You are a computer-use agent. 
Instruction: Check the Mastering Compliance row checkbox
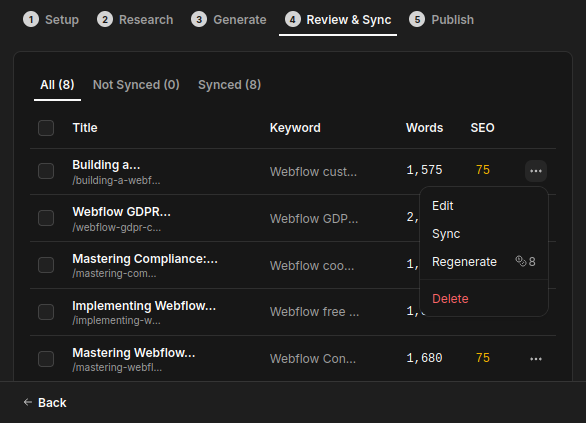point(46,265)
